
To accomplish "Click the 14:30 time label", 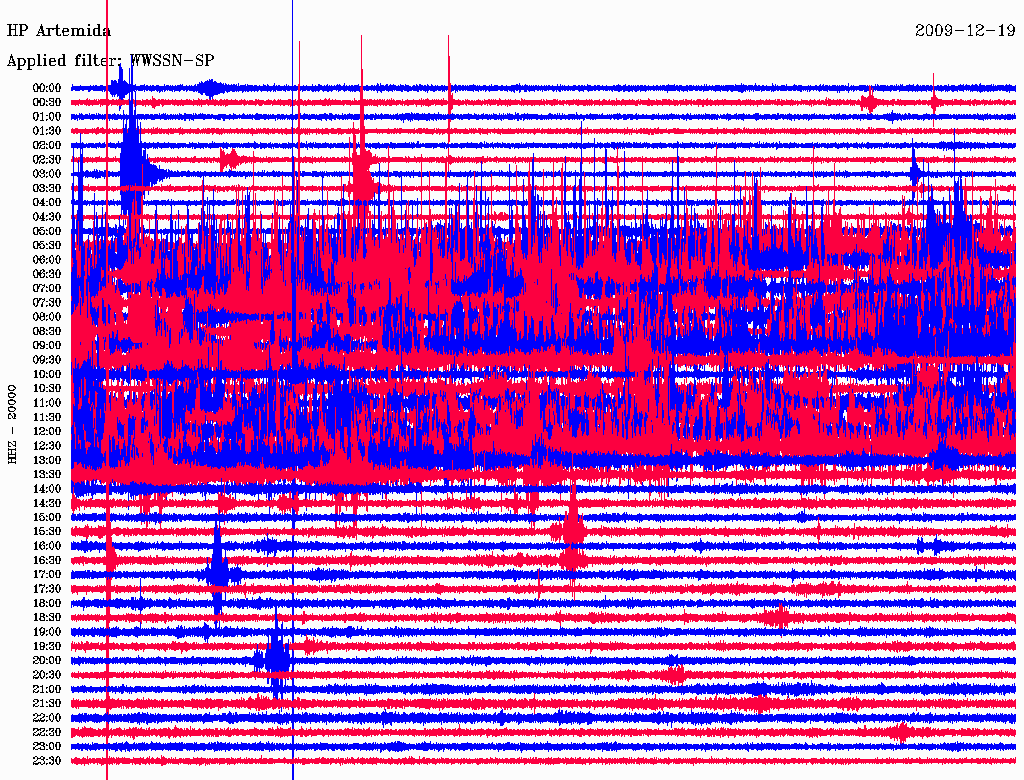I will click(x=47, y=503).
